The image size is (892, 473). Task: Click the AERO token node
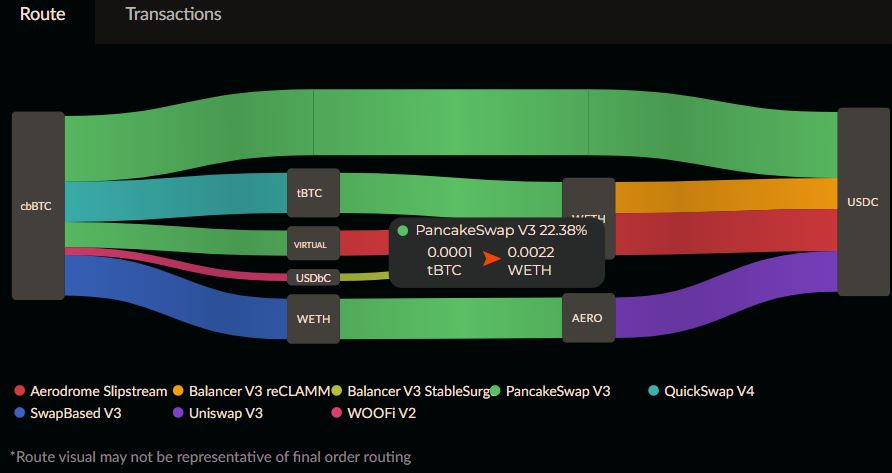[x=589, y=318]
